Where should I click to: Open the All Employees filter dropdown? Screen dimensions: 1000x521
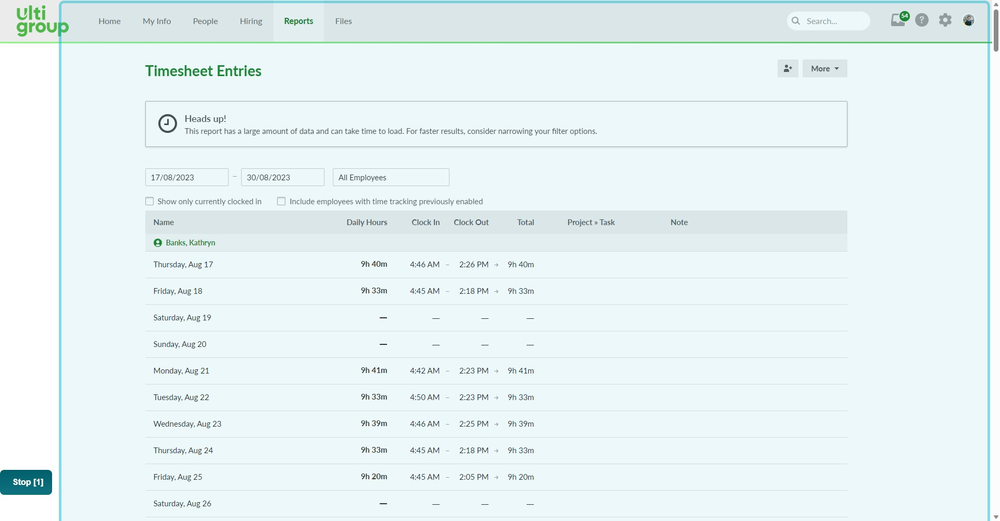(390, 177)
